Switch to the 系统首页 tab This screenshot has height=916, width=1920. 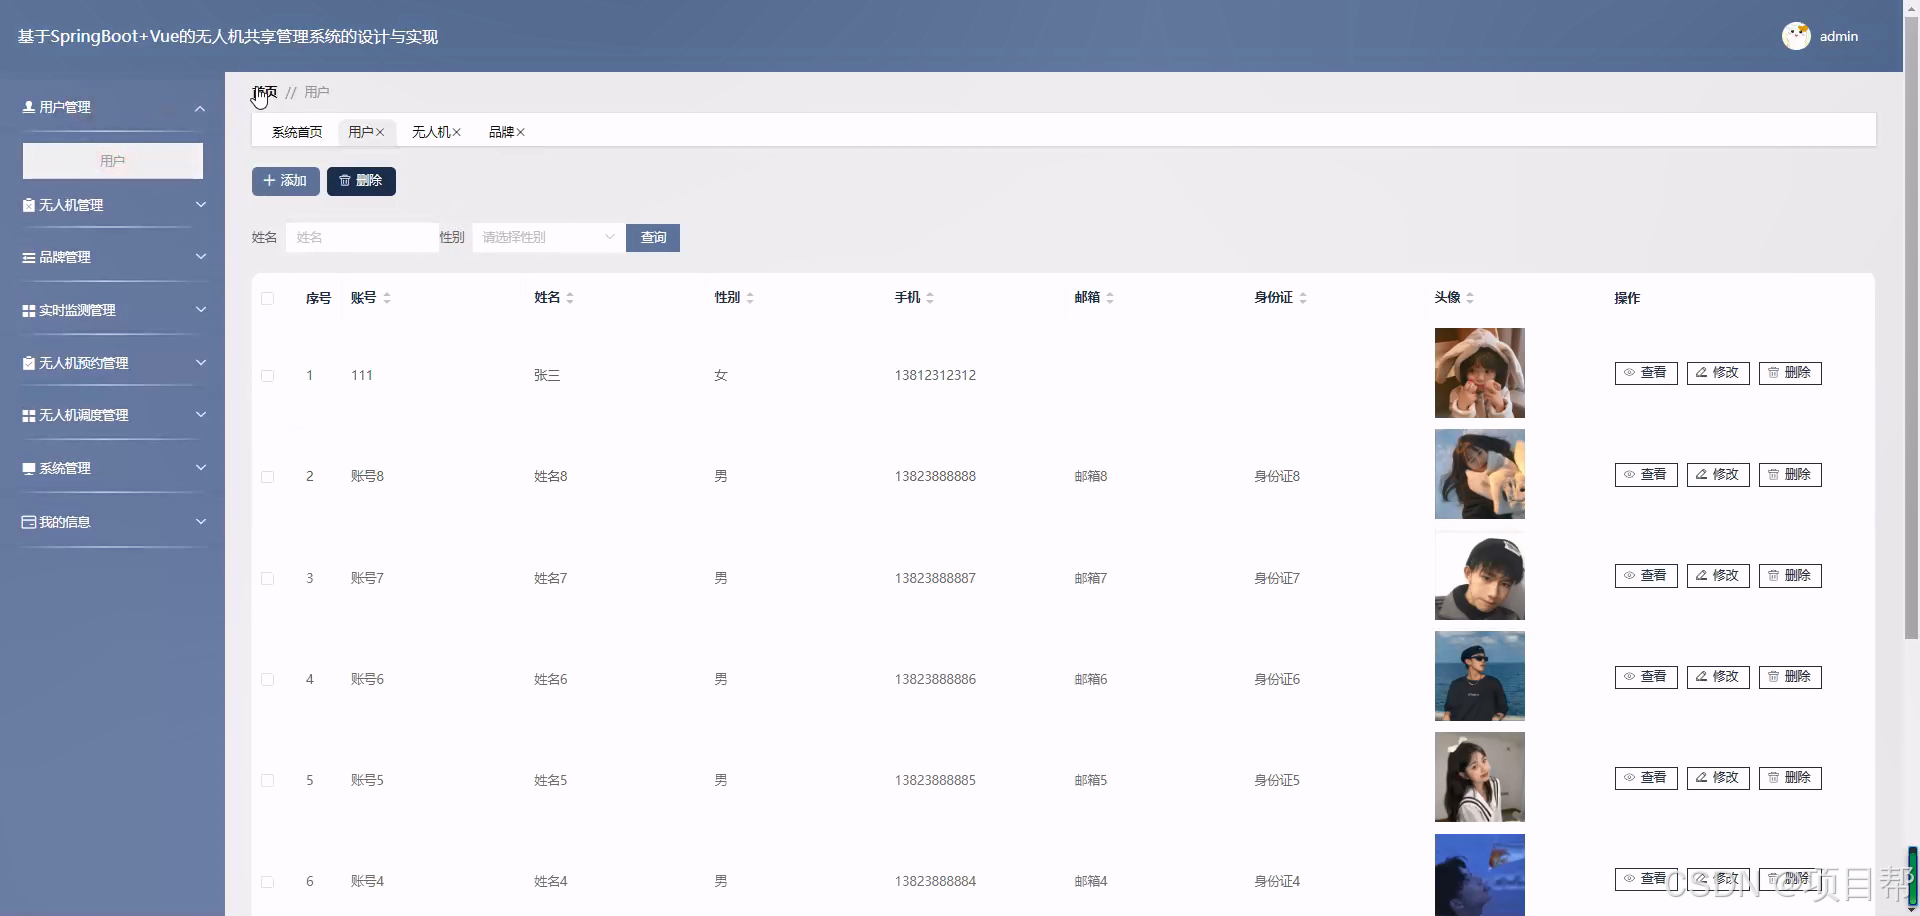coord(297,132)
